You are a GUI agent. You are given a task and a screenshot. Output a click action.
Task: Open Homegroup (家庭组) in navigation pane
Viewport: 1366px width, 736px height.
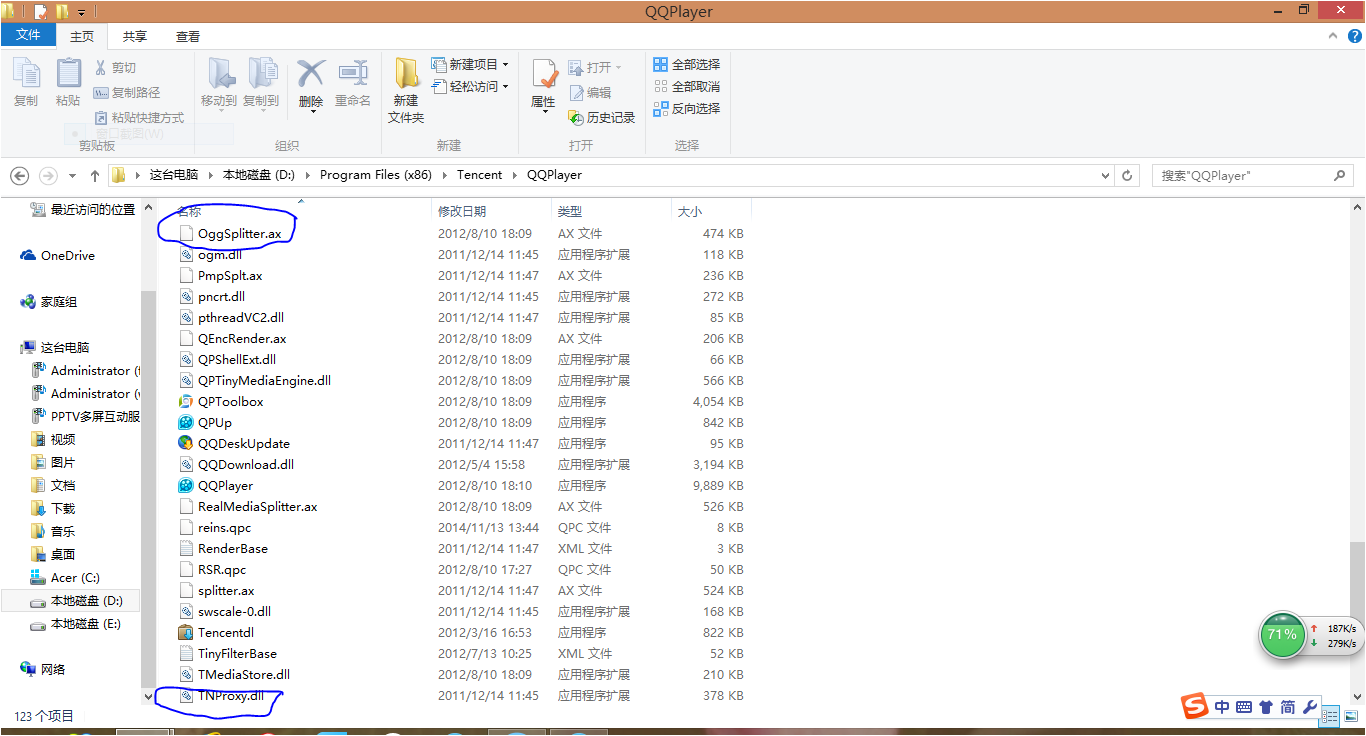pyautogui.click(x=58, y=301)
